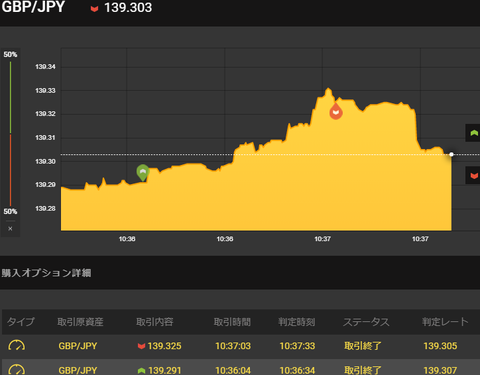Click the trade time 10:37:03

[x=233, y=346]
